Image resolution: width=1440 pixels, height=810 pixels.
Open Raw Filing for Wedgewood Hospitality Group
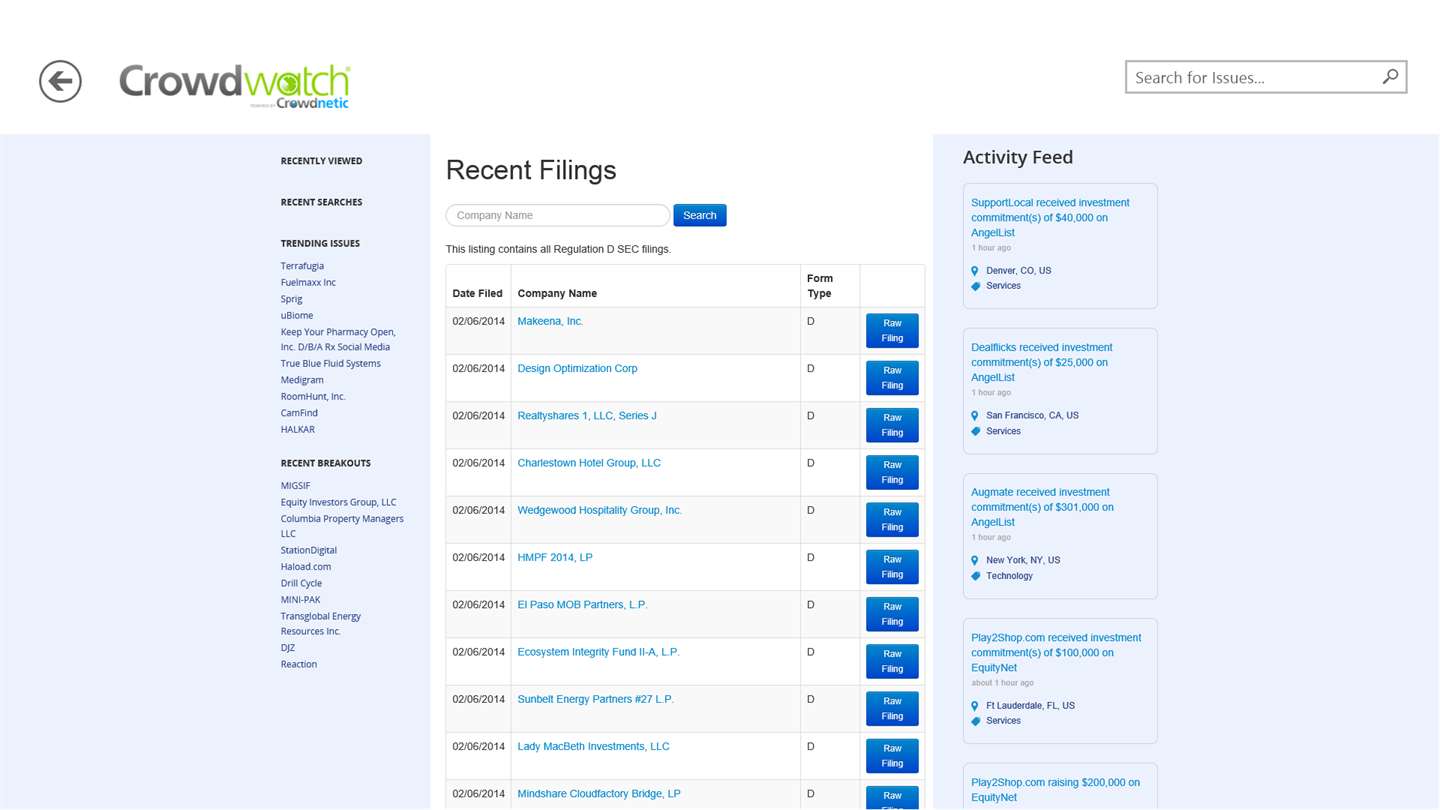[892, 519]
